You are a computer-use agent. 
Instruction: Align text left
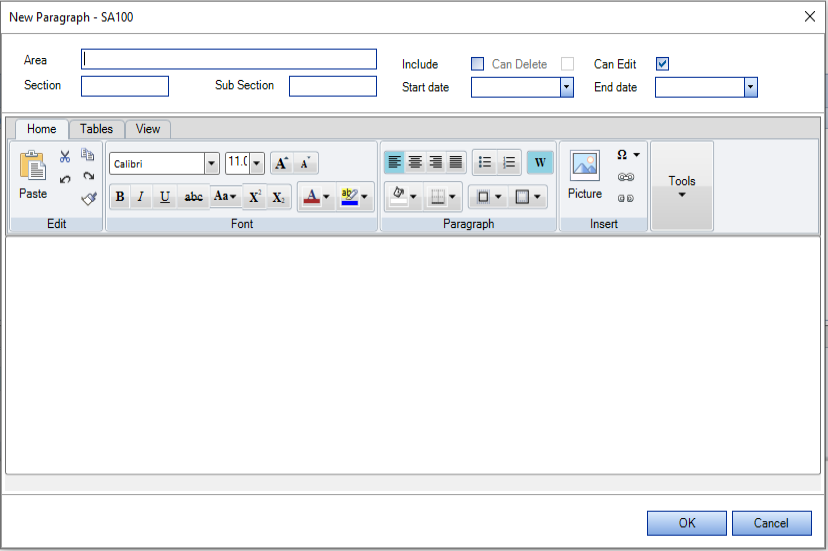(394, 162)
